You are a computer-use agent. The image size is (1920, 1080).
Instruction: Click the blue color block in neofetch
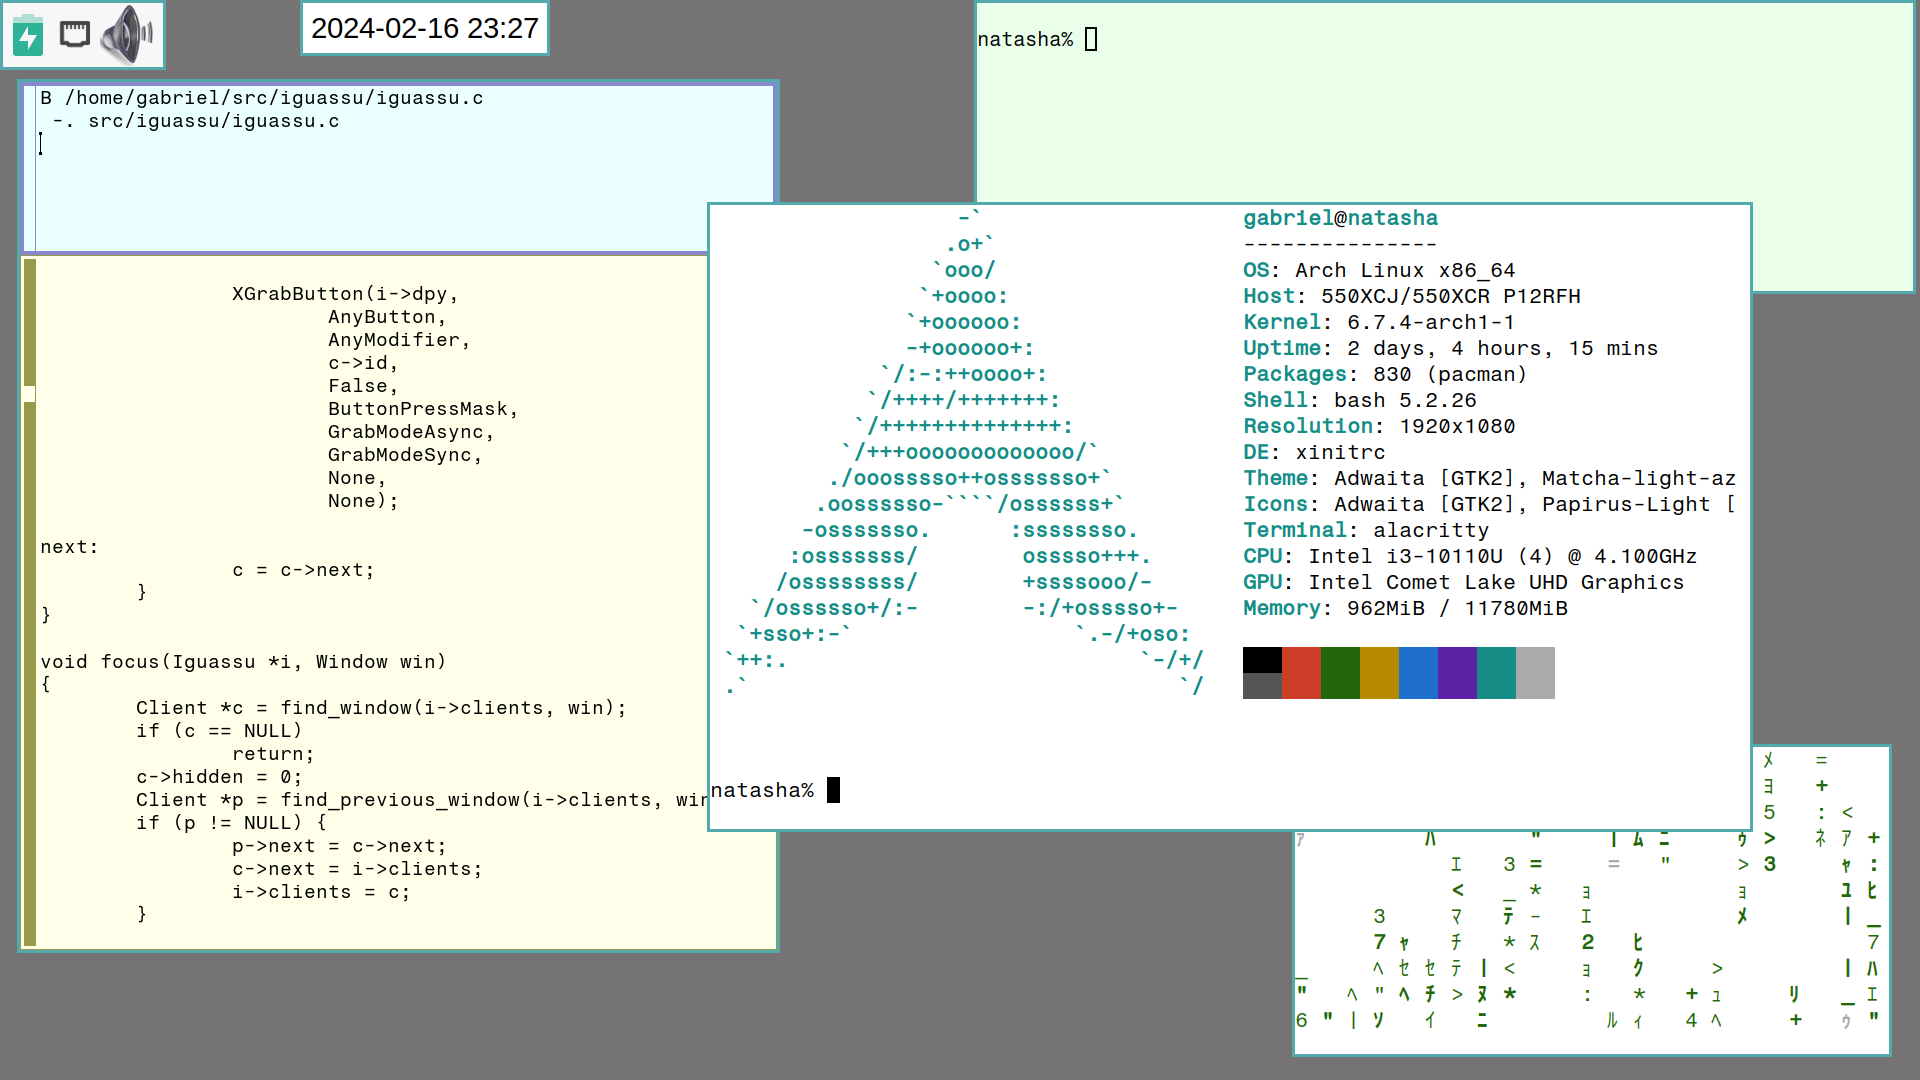point(1418,673)
